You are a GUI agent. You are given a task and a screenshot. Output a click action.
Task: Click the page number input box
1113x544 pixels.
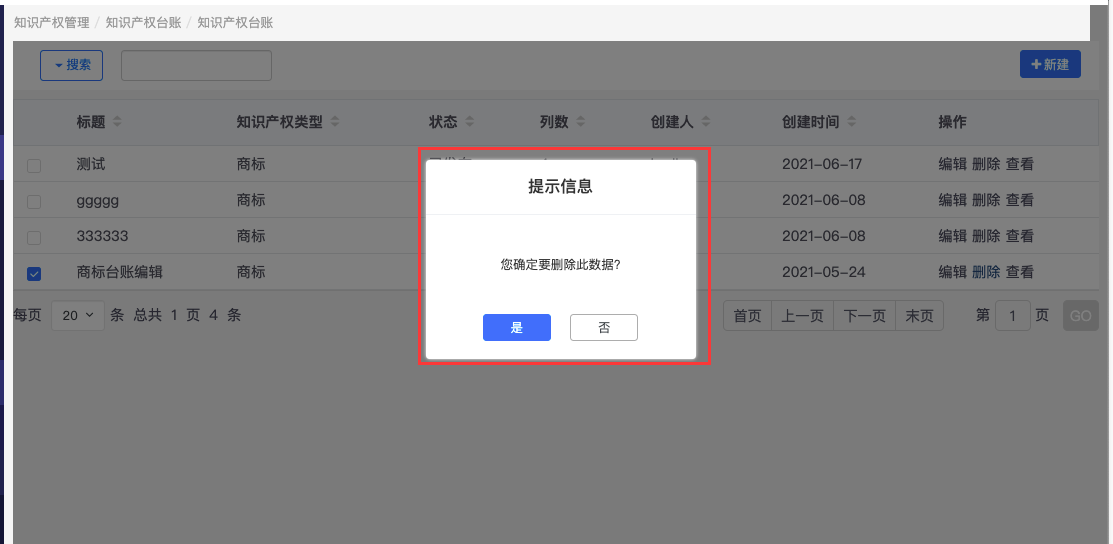click(1012, 316)
